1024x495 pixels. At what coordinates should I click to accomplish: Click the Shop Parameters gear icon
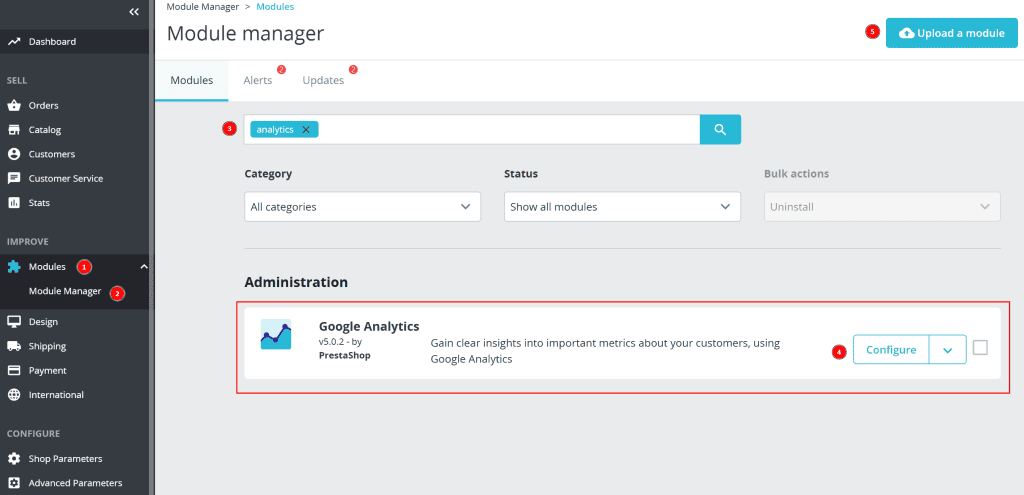point(14,459)
